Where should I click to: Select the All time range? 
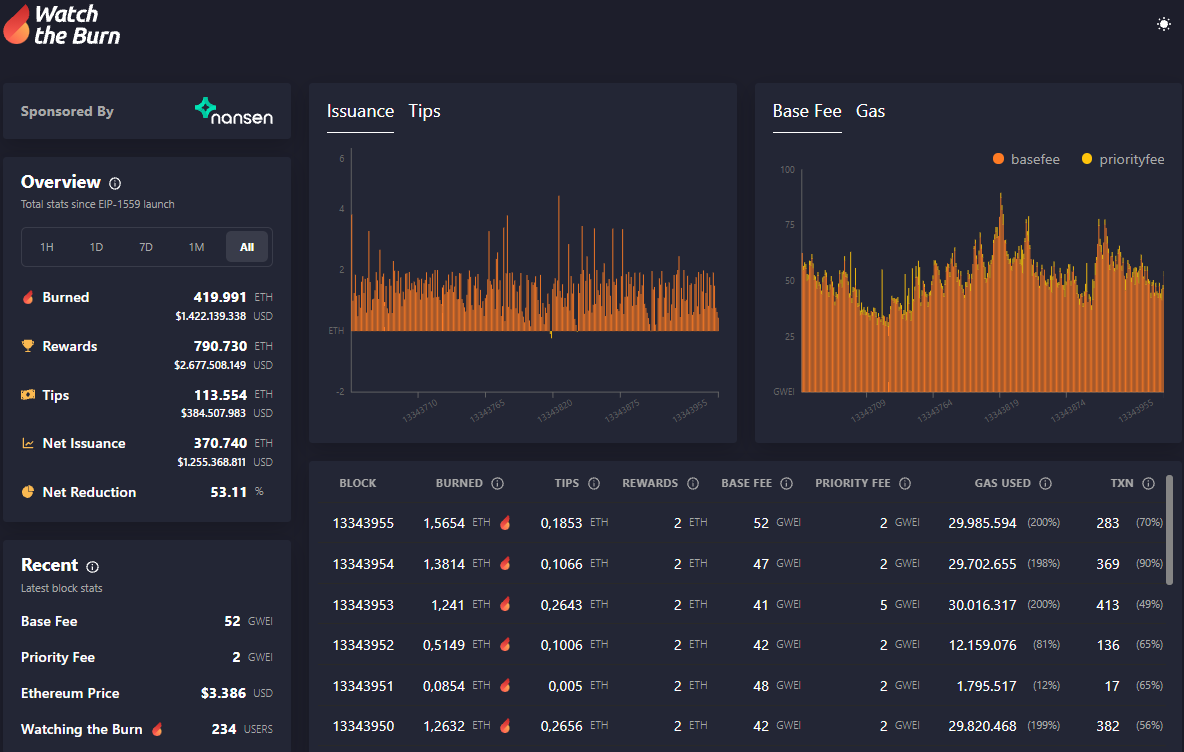coord(247,247)
